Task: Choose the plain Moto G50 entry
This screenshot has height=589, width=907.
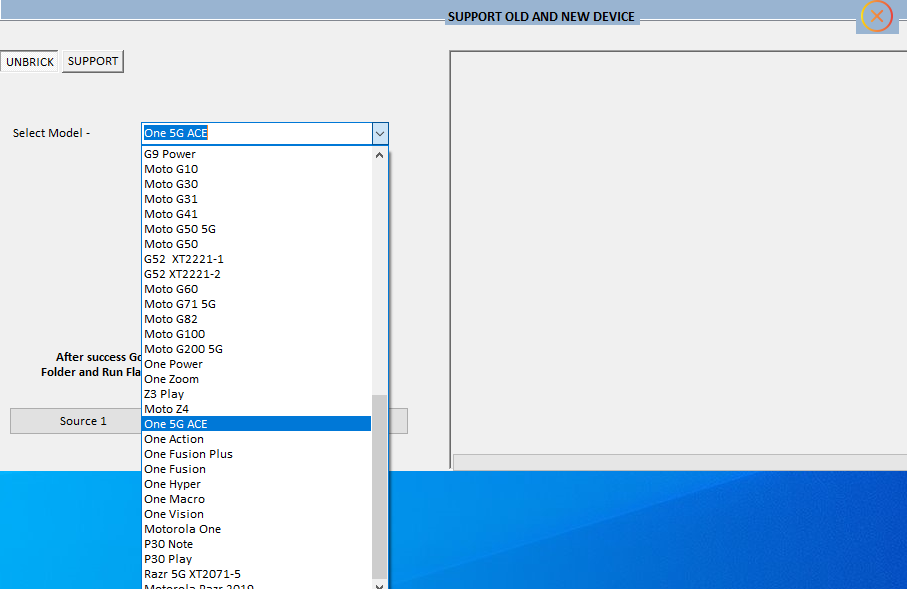Action: click(256, 244)
